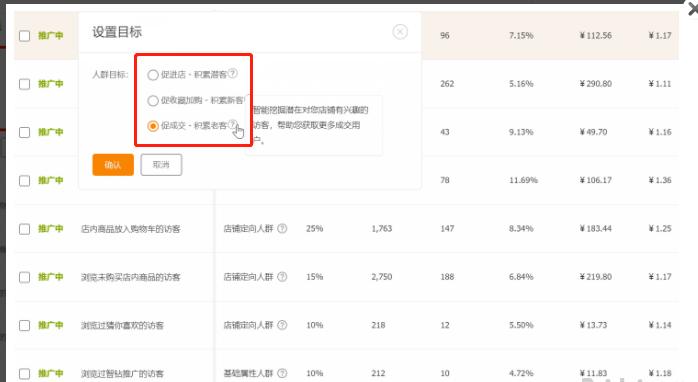Tick the checkbox in the ¥106.17 row
Image resolution: width=698 pixels, height=382 pixels.
pos(24,180)
